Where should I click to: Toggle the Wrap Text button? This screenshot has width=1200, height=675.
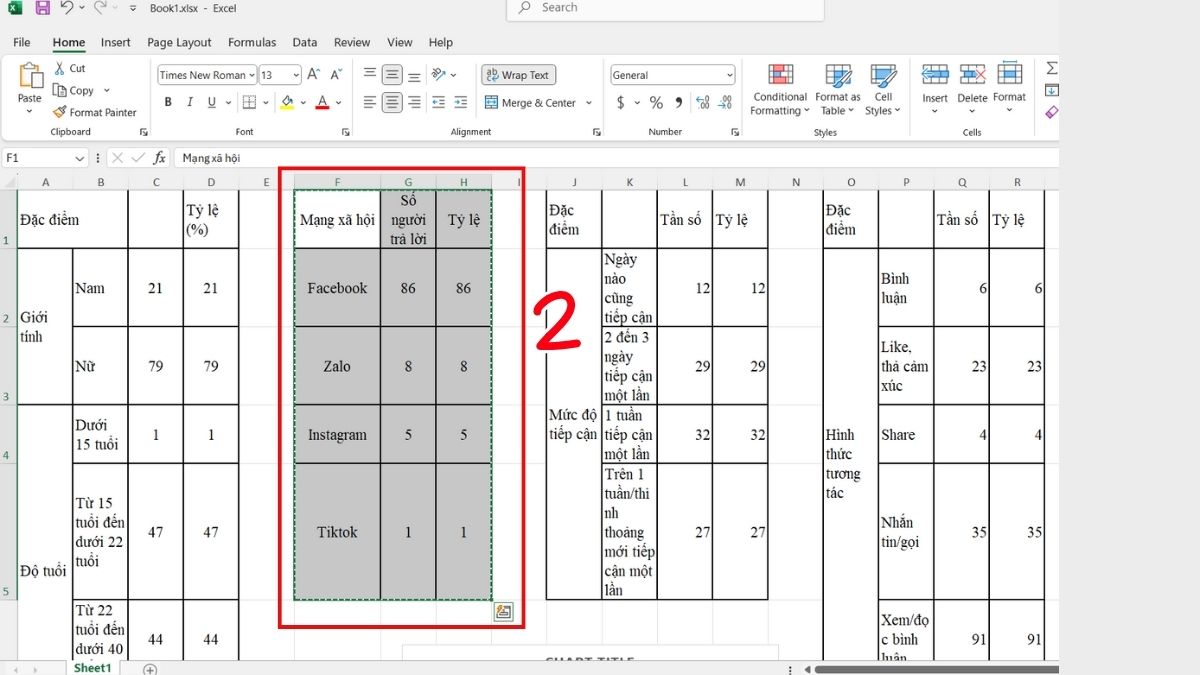point(518,75)
